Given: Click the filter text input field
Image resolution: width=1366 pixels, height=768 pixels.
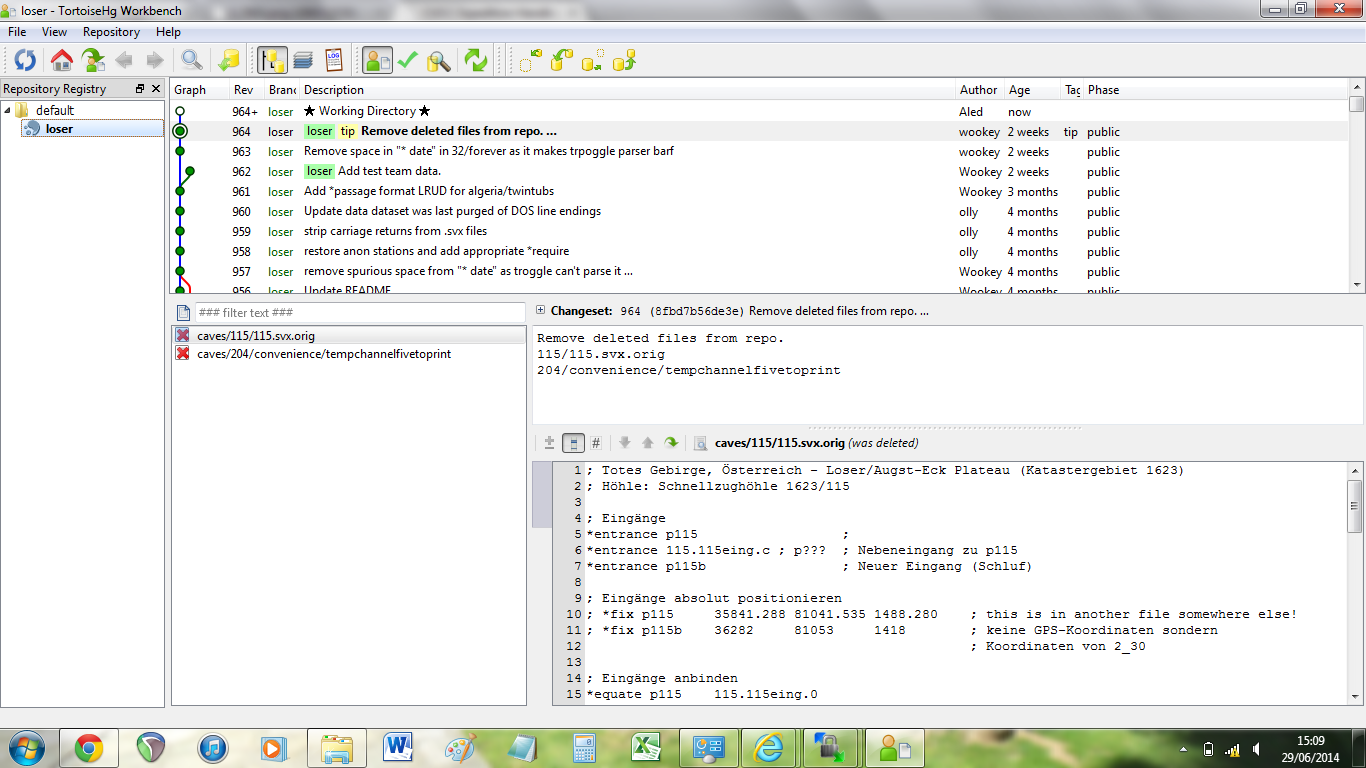Looking at the screenshot, I should point(359,313).
